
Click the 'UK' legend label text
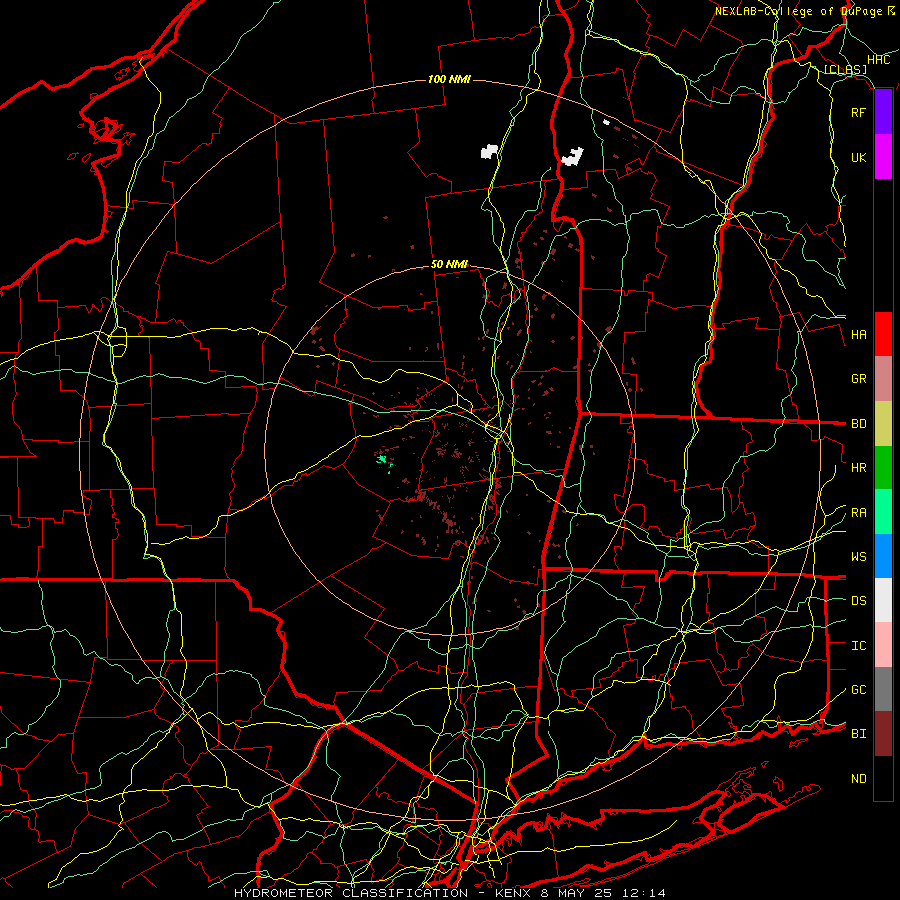pyautogui.click(x=858, y=157)
